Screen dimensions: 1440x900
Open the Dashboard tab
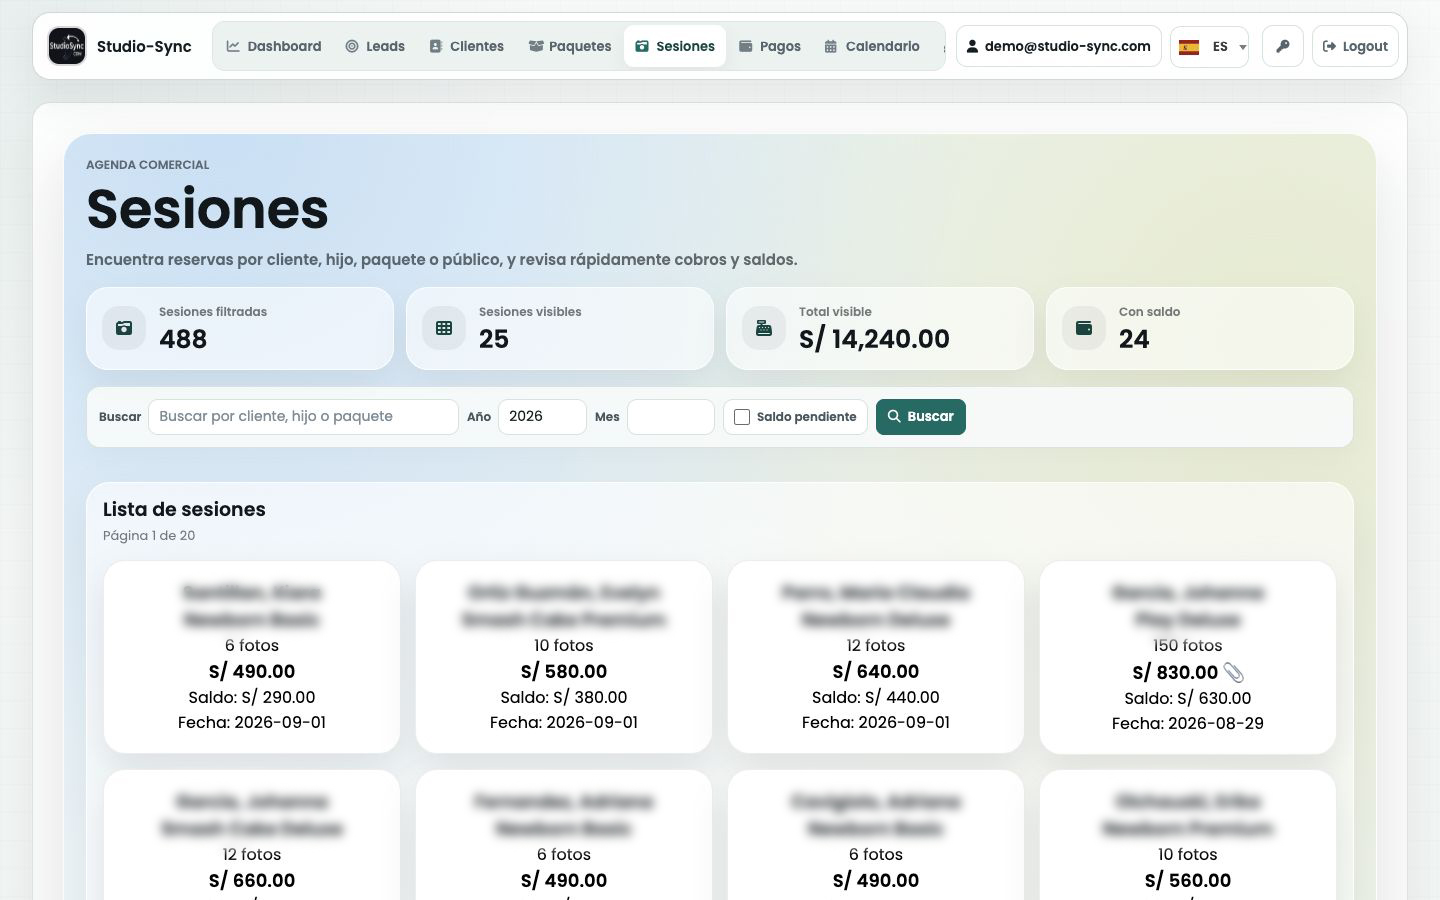tap(274, 46)
